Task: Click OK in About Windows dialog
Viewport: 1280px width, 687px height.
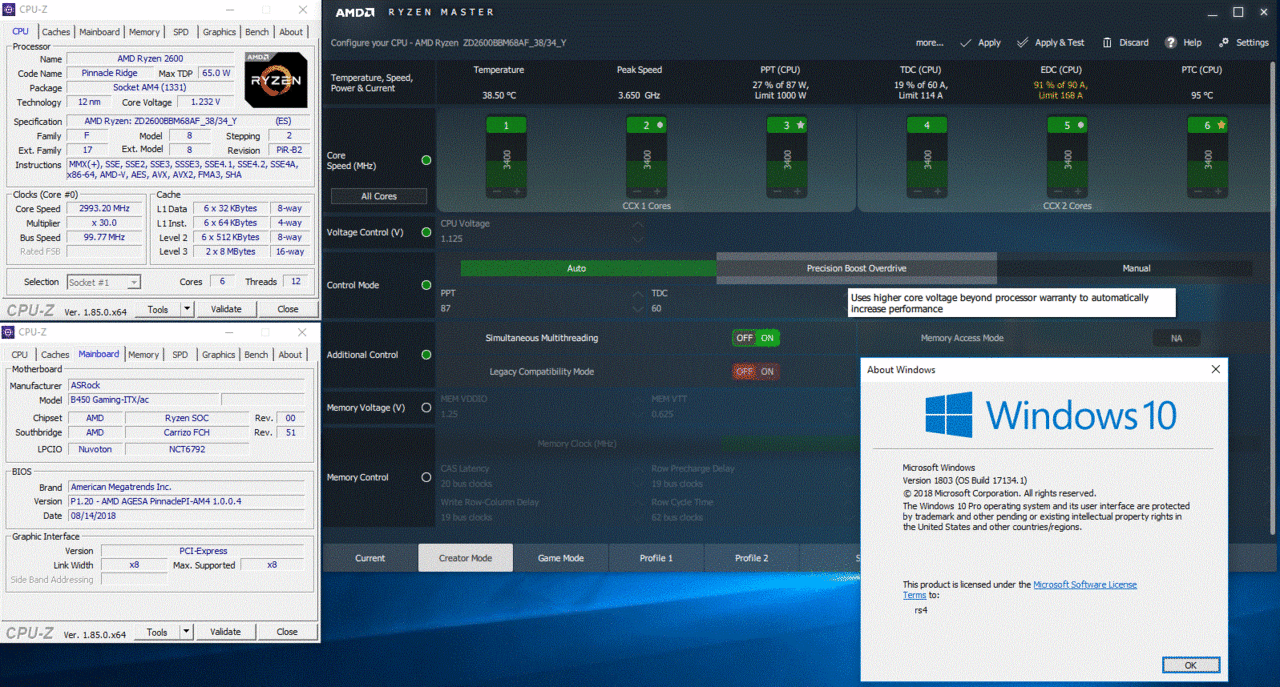Action: (1190, 665)
